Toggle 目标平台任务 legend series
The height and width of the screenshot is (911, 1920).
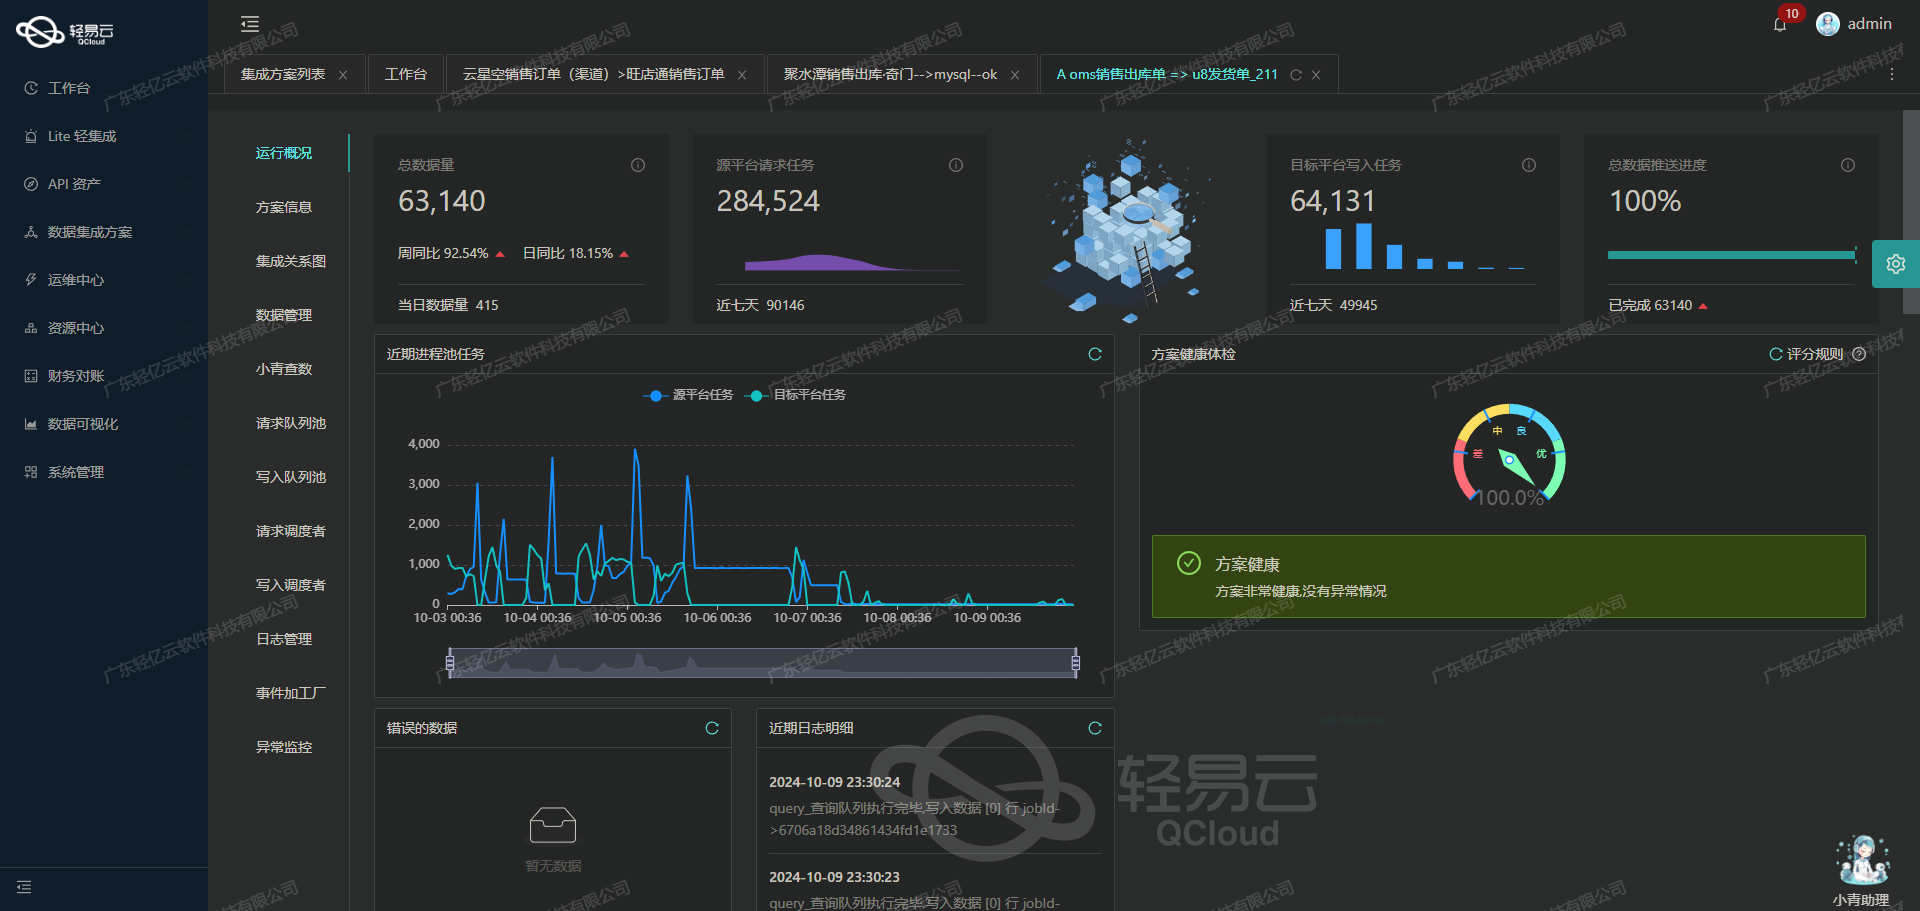(796, 395)
